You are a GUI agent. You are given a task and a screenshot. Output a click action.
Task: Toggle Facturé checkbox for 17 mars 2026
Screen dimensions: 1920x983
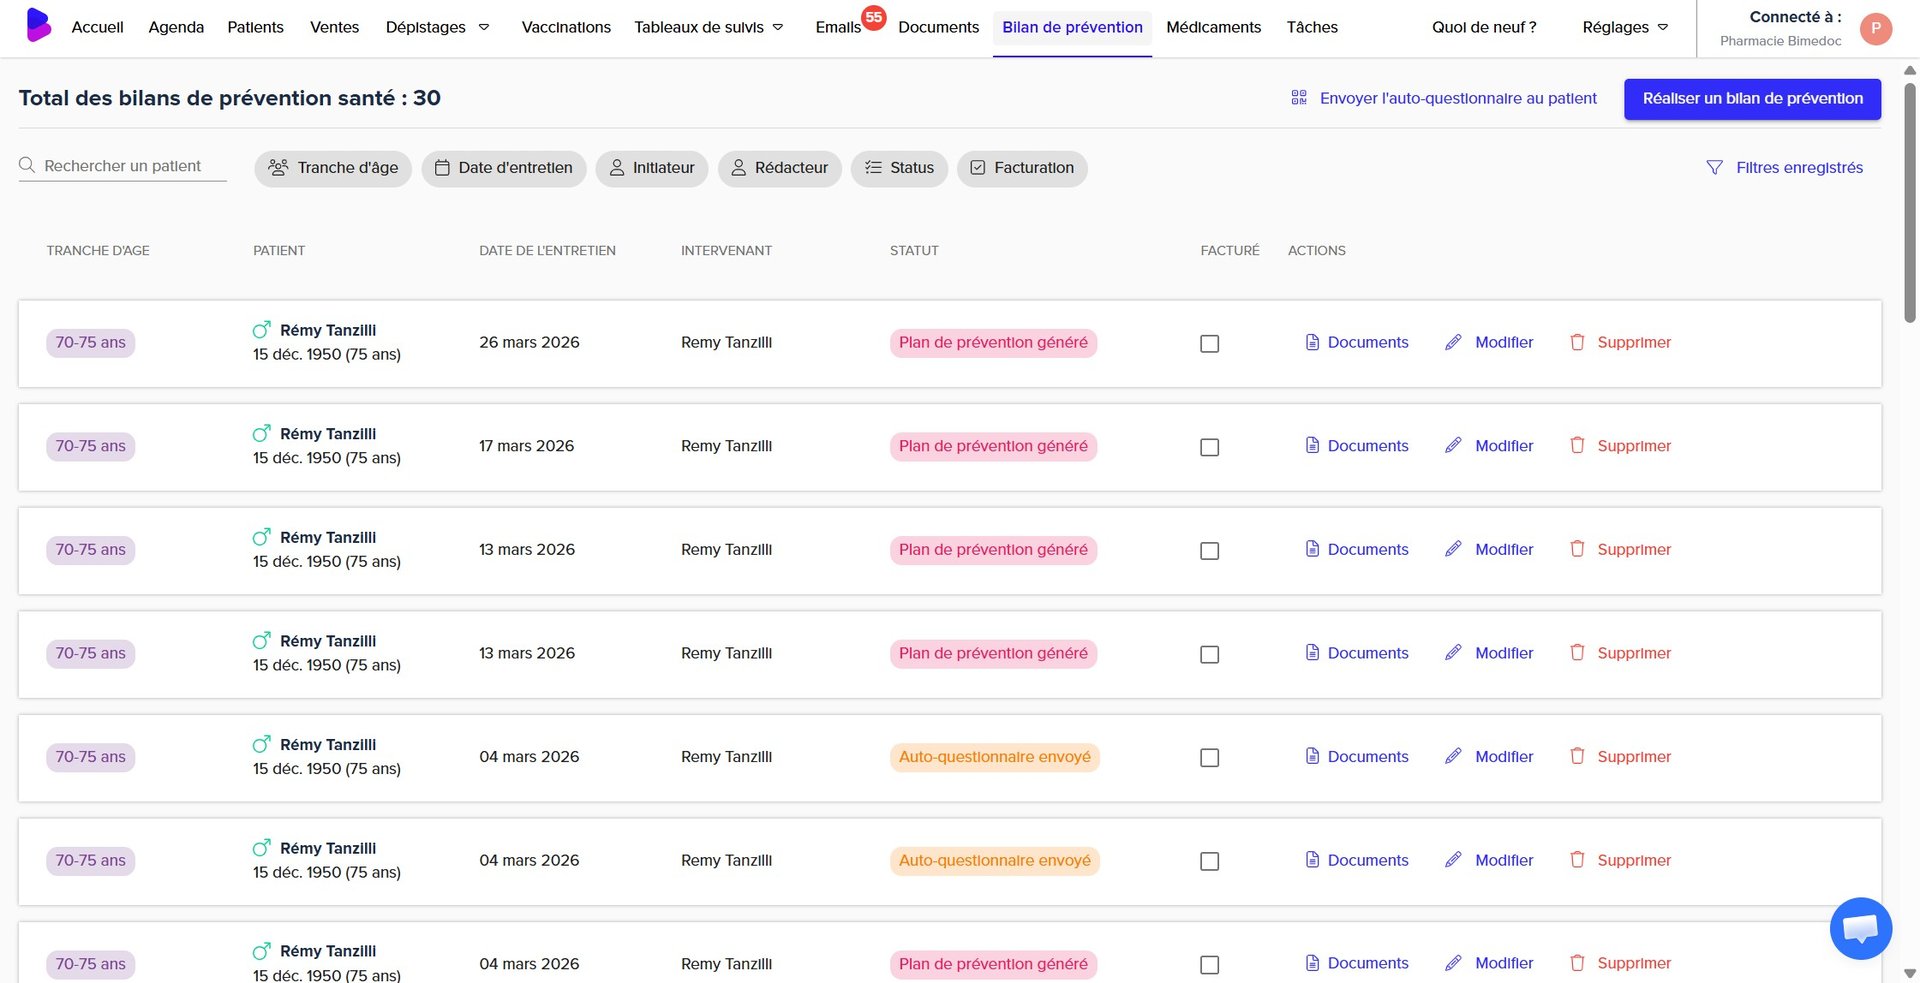pyautogui.click(x=1209, y=447)
